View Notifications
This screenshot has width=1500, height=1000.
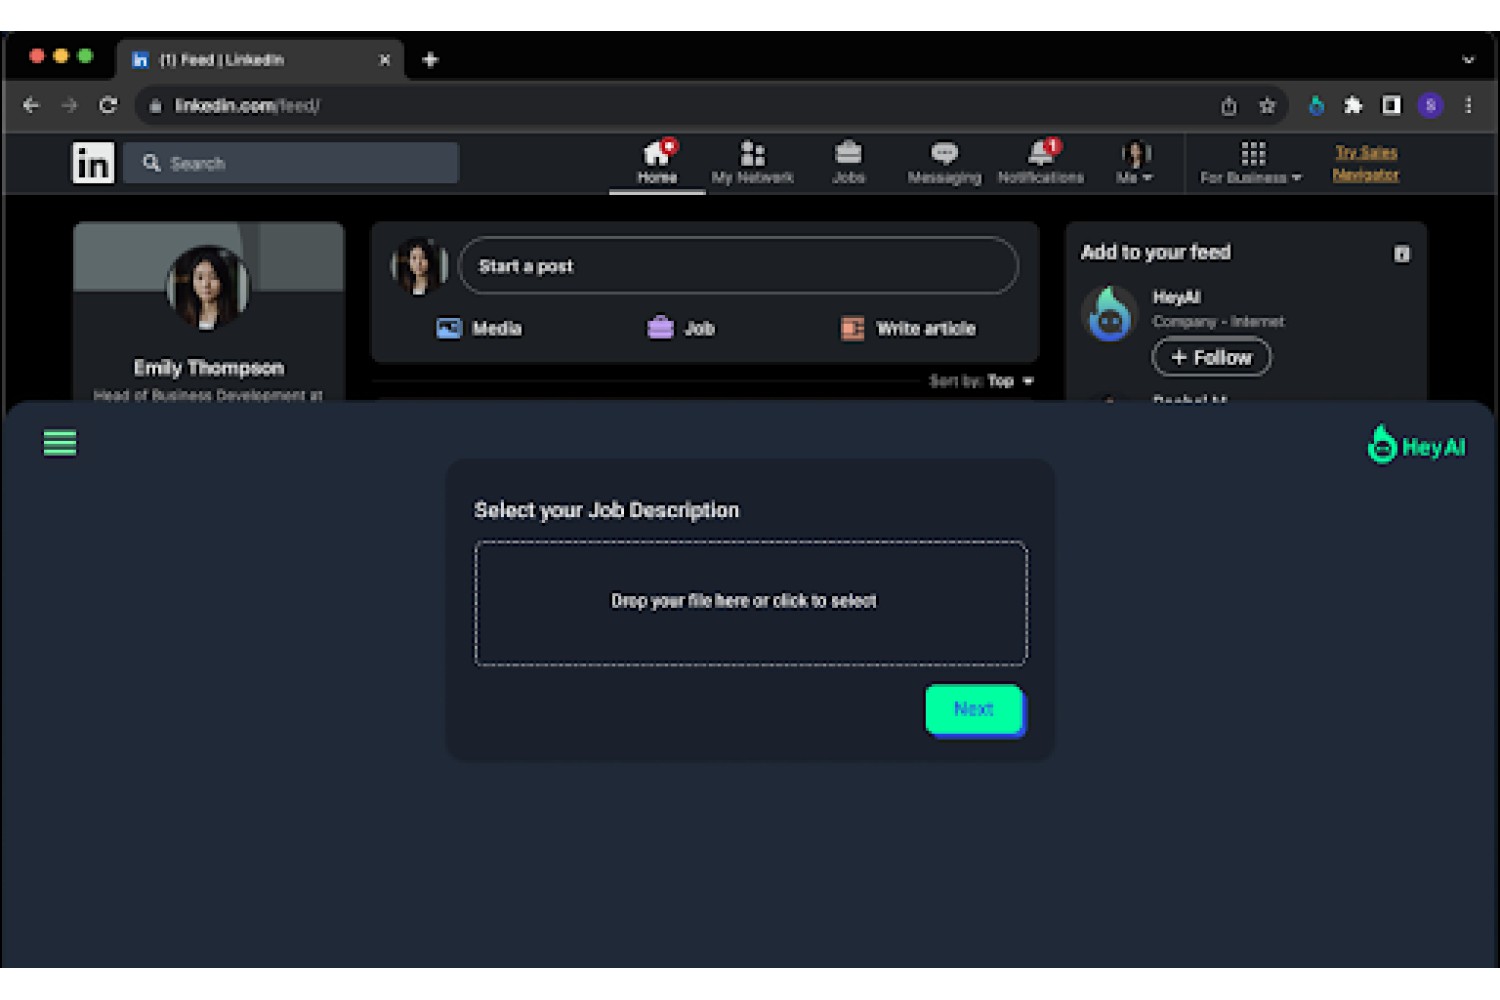[x=1041, y=163]
